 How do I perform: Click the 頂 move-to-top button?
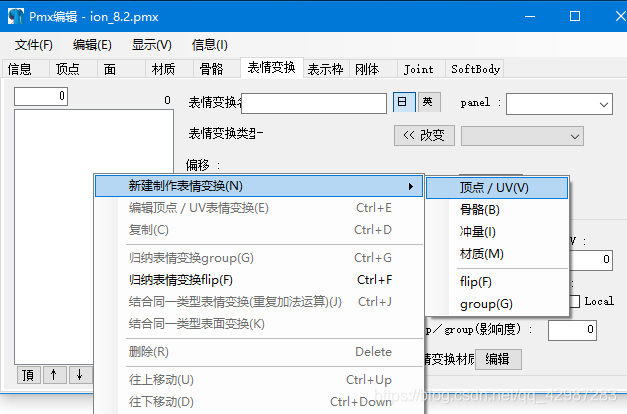28,376
